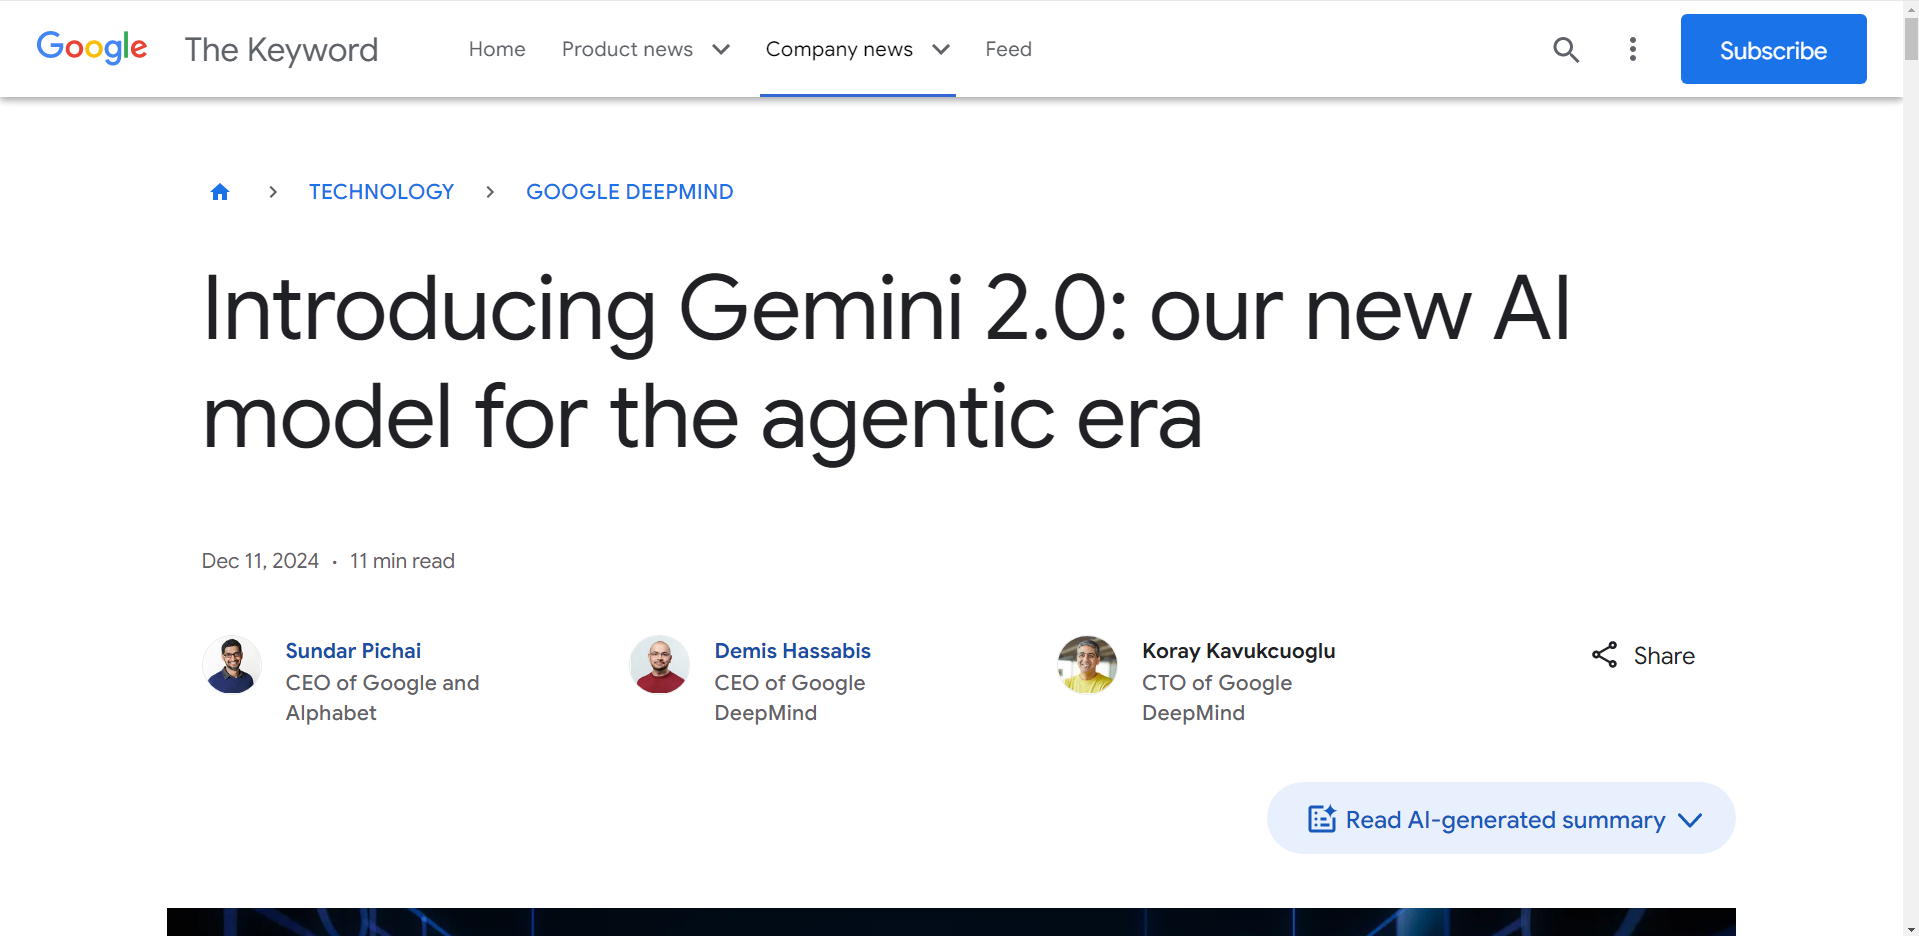Open the search magnifier icon
Screen dimensions: 1919x936
(x=1566, y=49)
